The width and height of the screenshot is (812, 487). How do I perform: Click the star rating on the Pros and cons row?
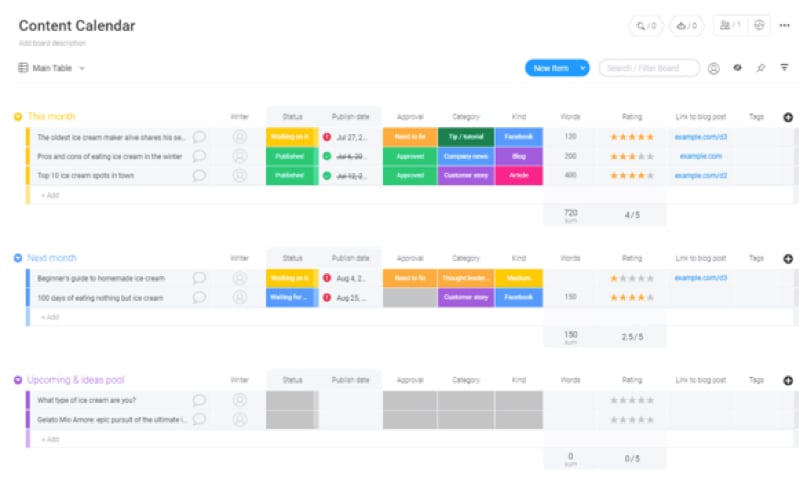click(x=632, y=156)
